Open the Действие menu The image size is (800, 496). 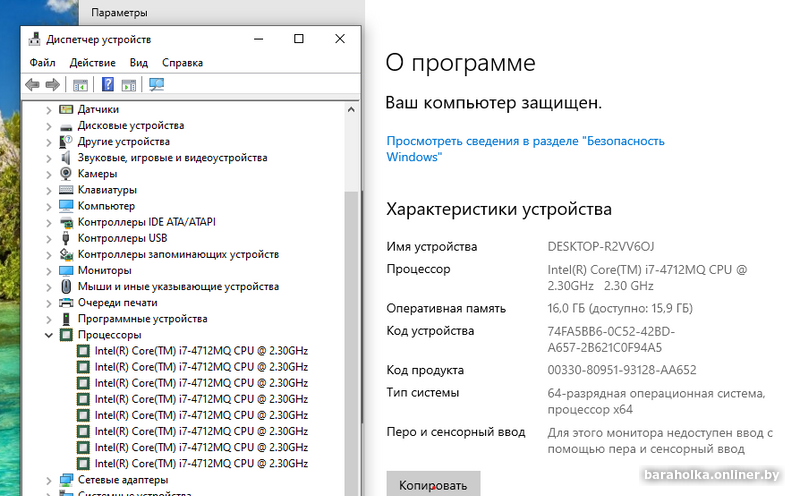(92, 63)
